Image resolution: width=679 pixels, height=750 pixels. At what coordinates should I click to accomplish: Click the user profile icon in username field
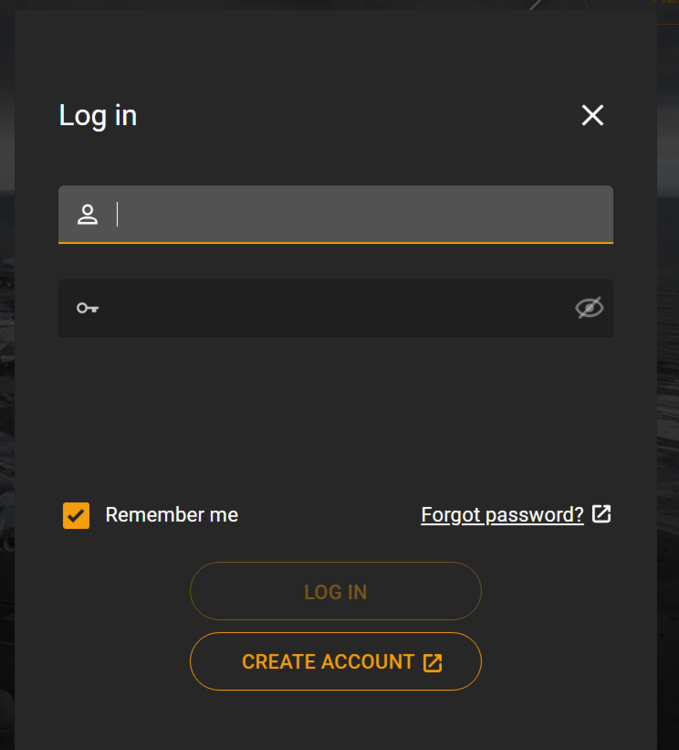[88, 214]
